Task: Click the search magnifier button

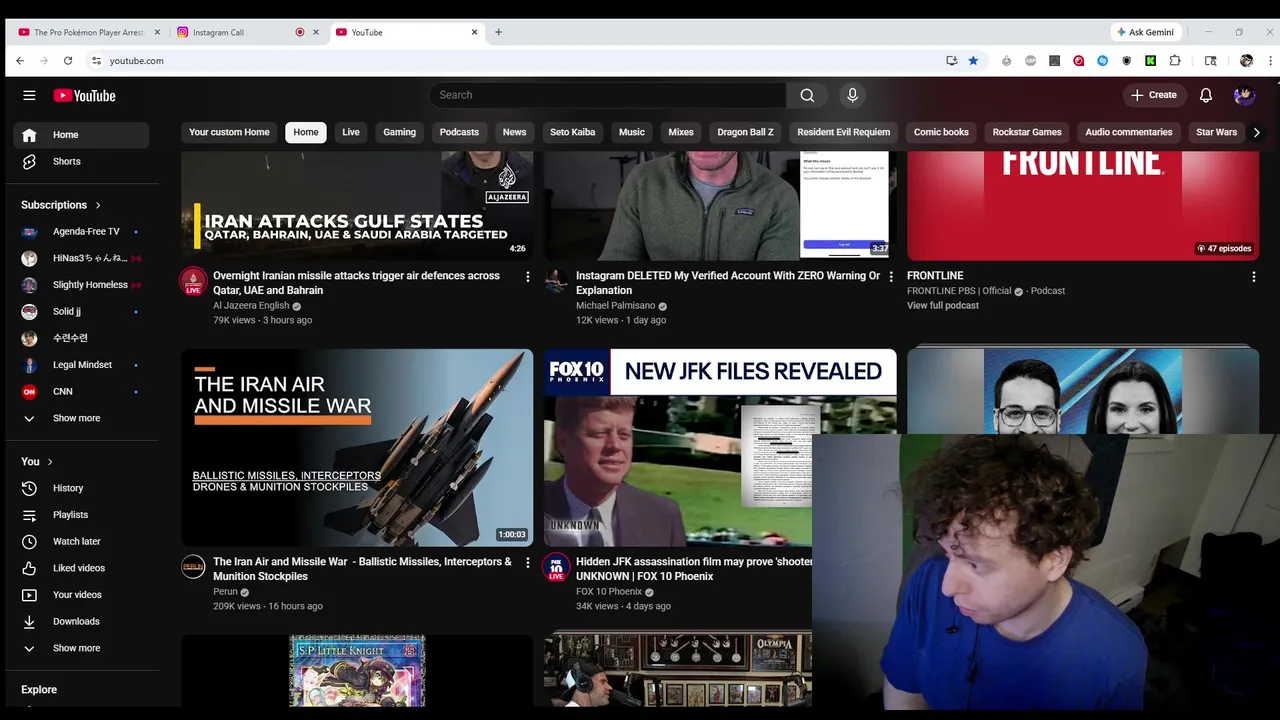Action: point(807,95)
